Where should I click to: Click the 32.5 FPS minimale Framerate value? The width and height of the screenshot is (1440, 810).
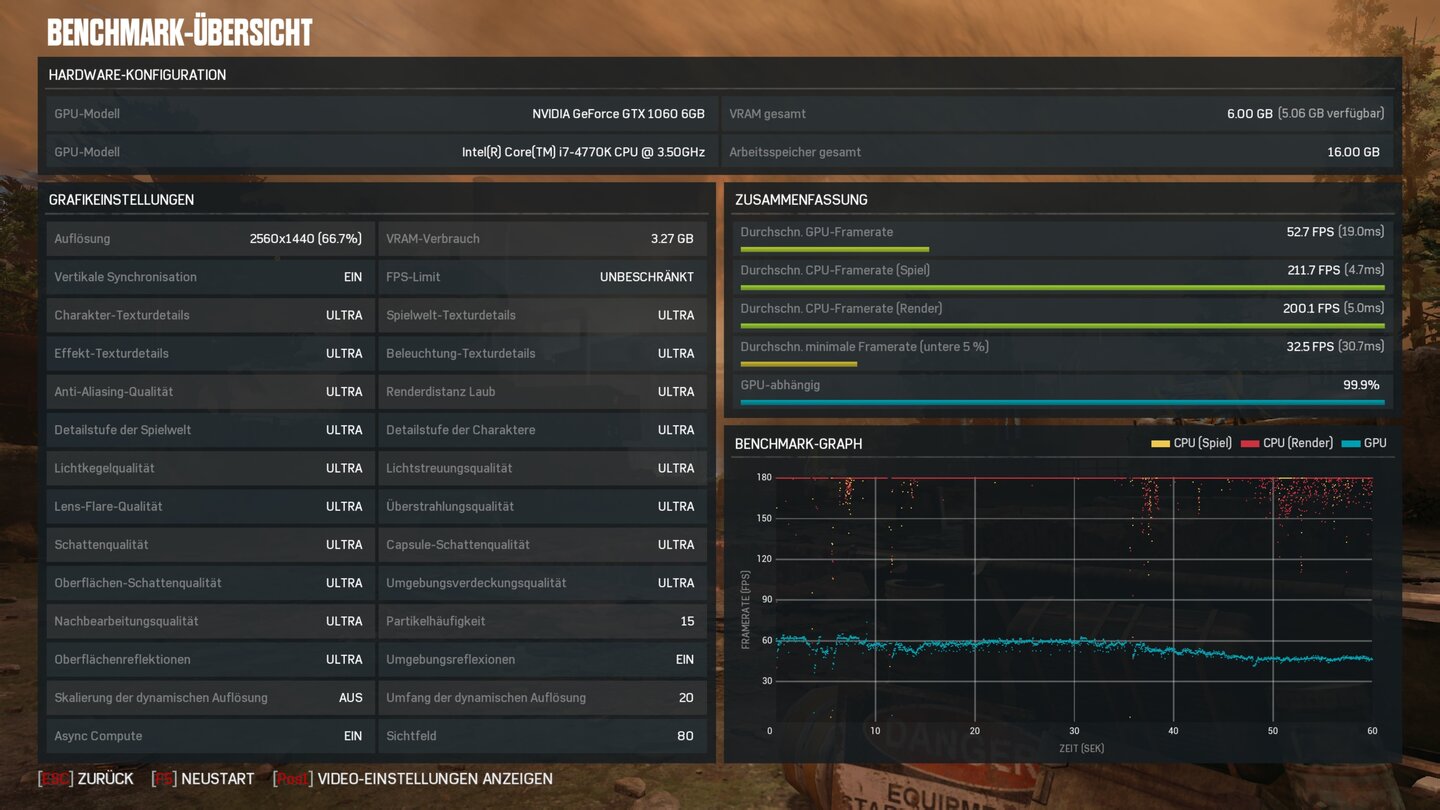1310,347
